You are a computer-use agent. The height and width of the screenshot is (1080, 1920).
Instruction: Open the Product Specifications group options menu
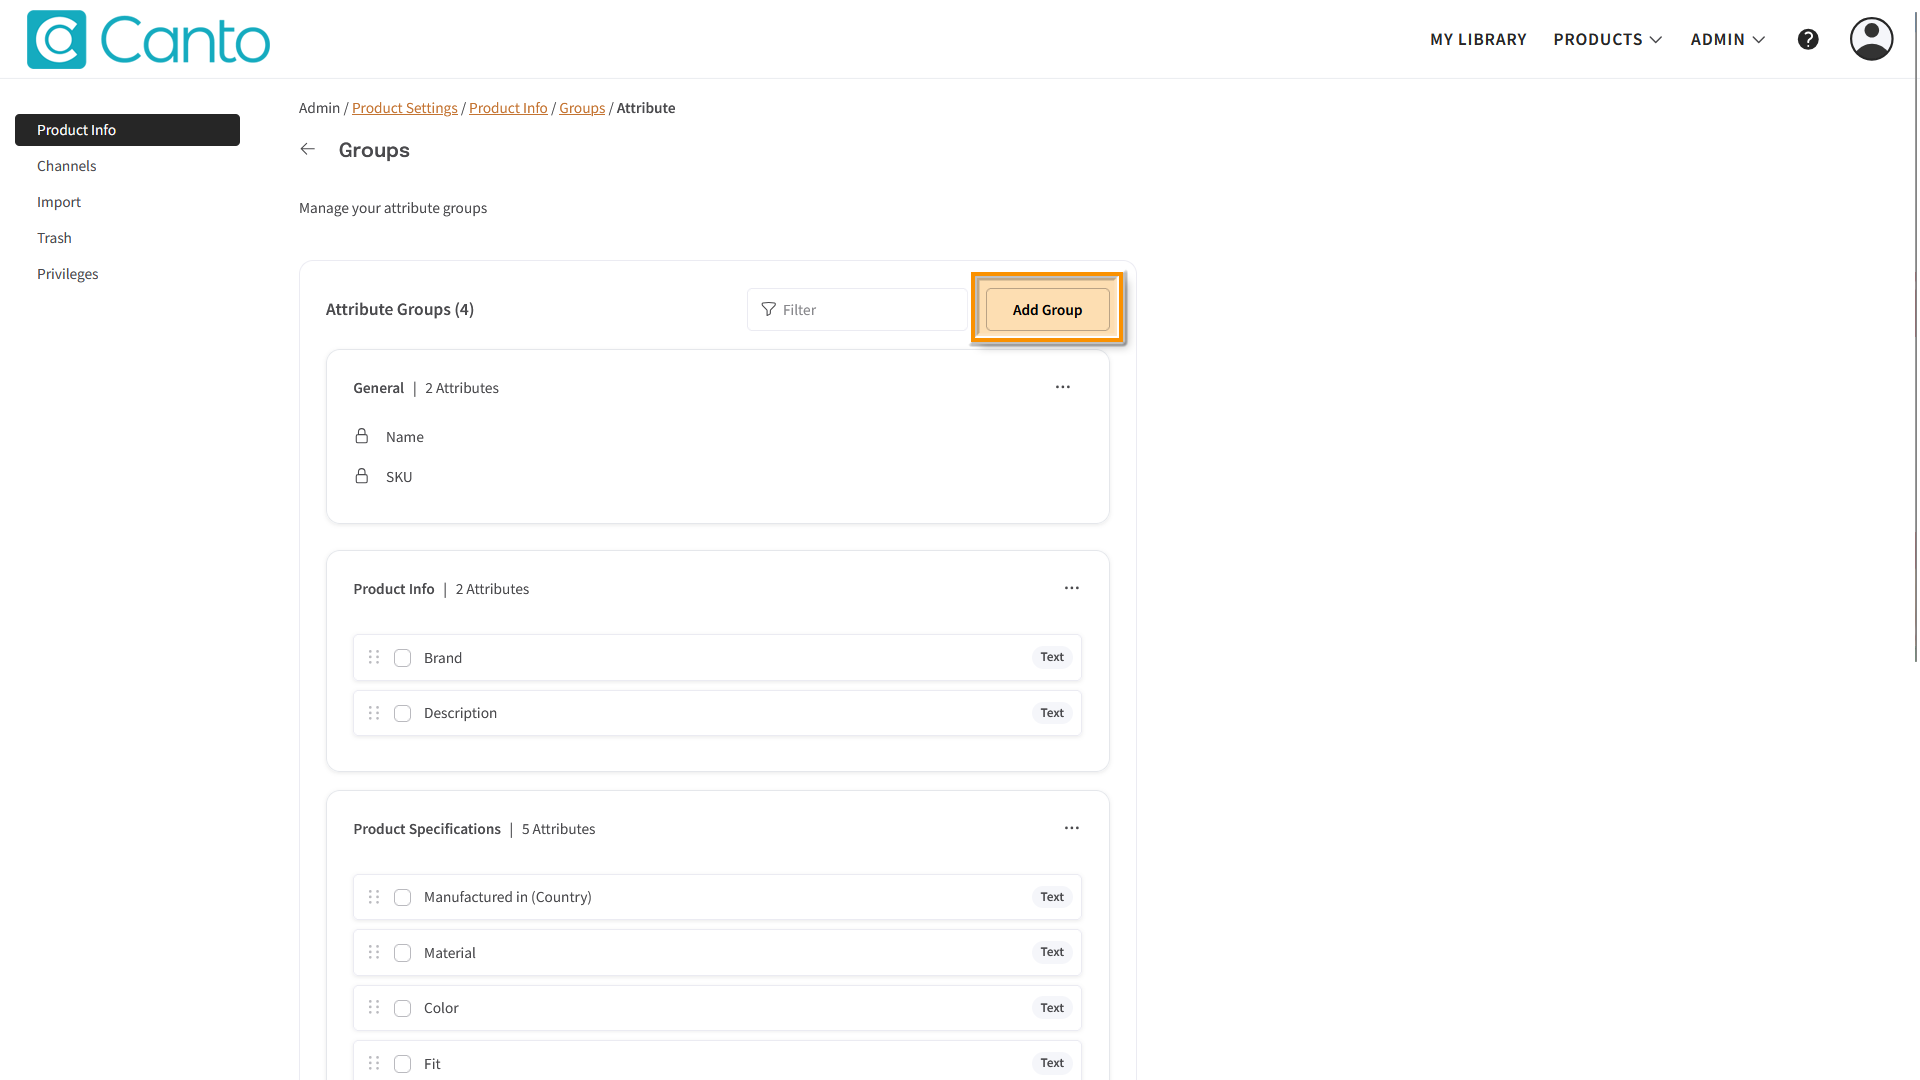[1072, 828]
